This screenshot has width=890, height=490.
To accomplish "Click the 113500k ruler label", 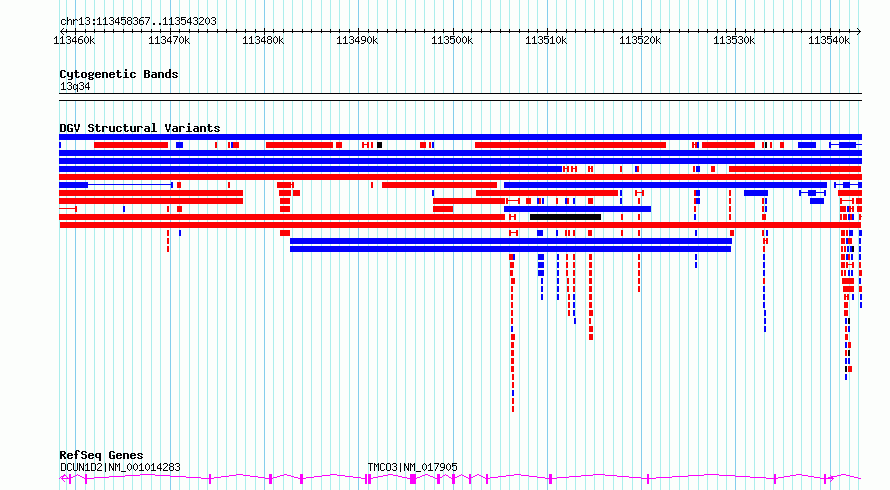I will click(452, 40).
